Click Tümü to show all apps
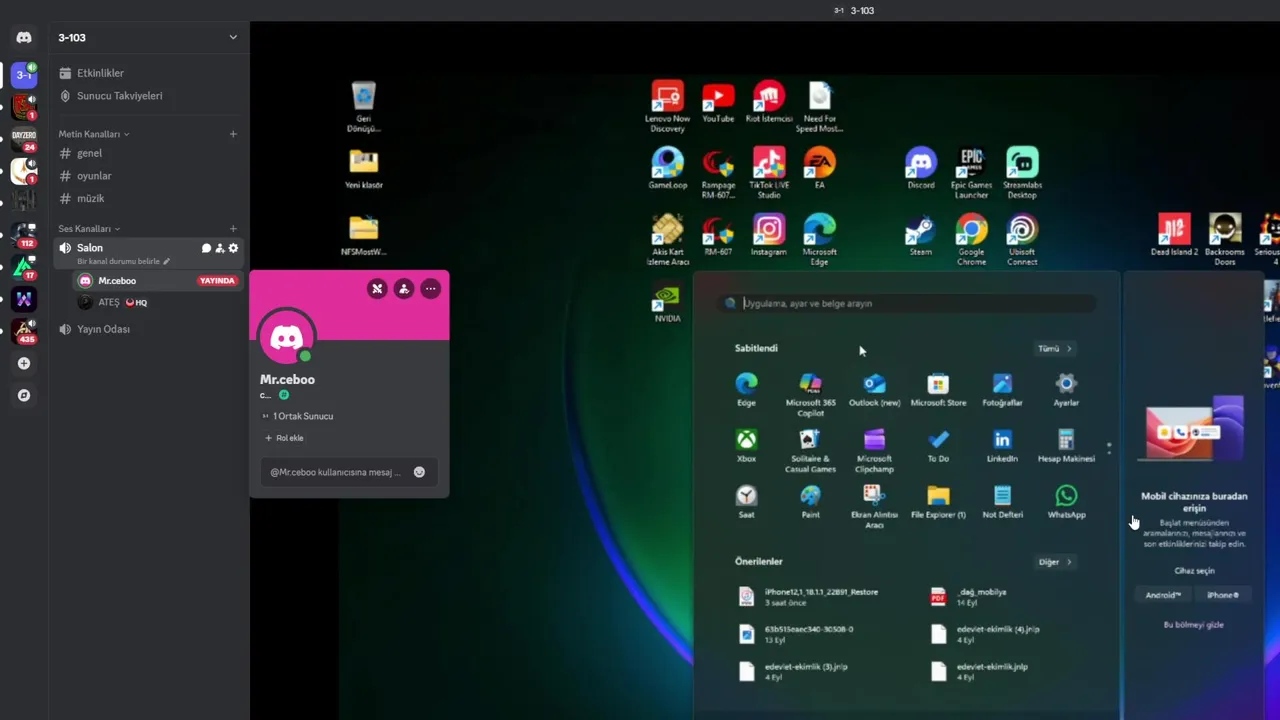Viewport: 1280px width, 720px height. click(1055, 349)
